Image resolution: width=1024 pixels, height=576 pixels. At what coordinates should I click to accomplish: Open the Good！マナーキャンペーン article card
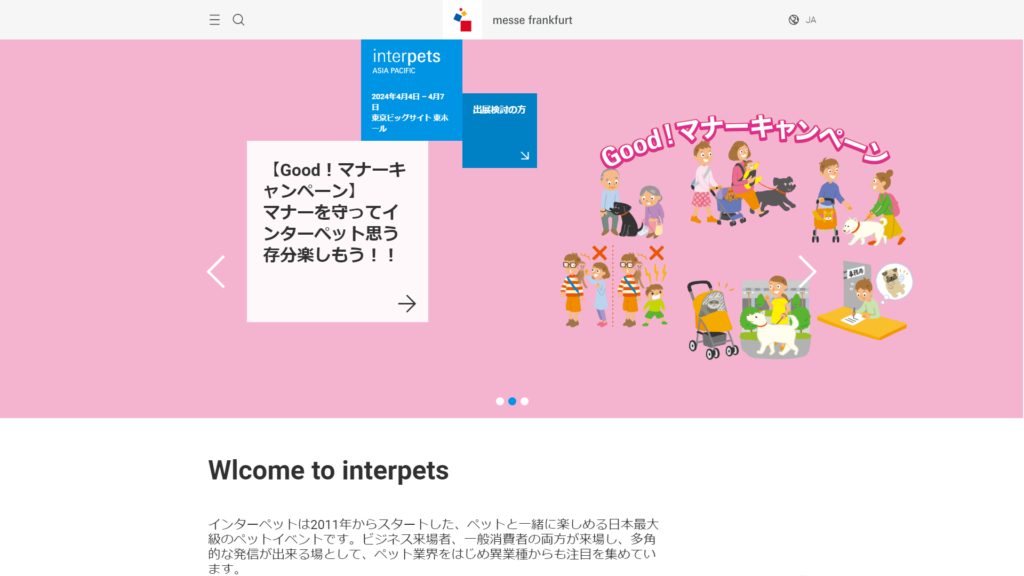(x=338, y=231)
